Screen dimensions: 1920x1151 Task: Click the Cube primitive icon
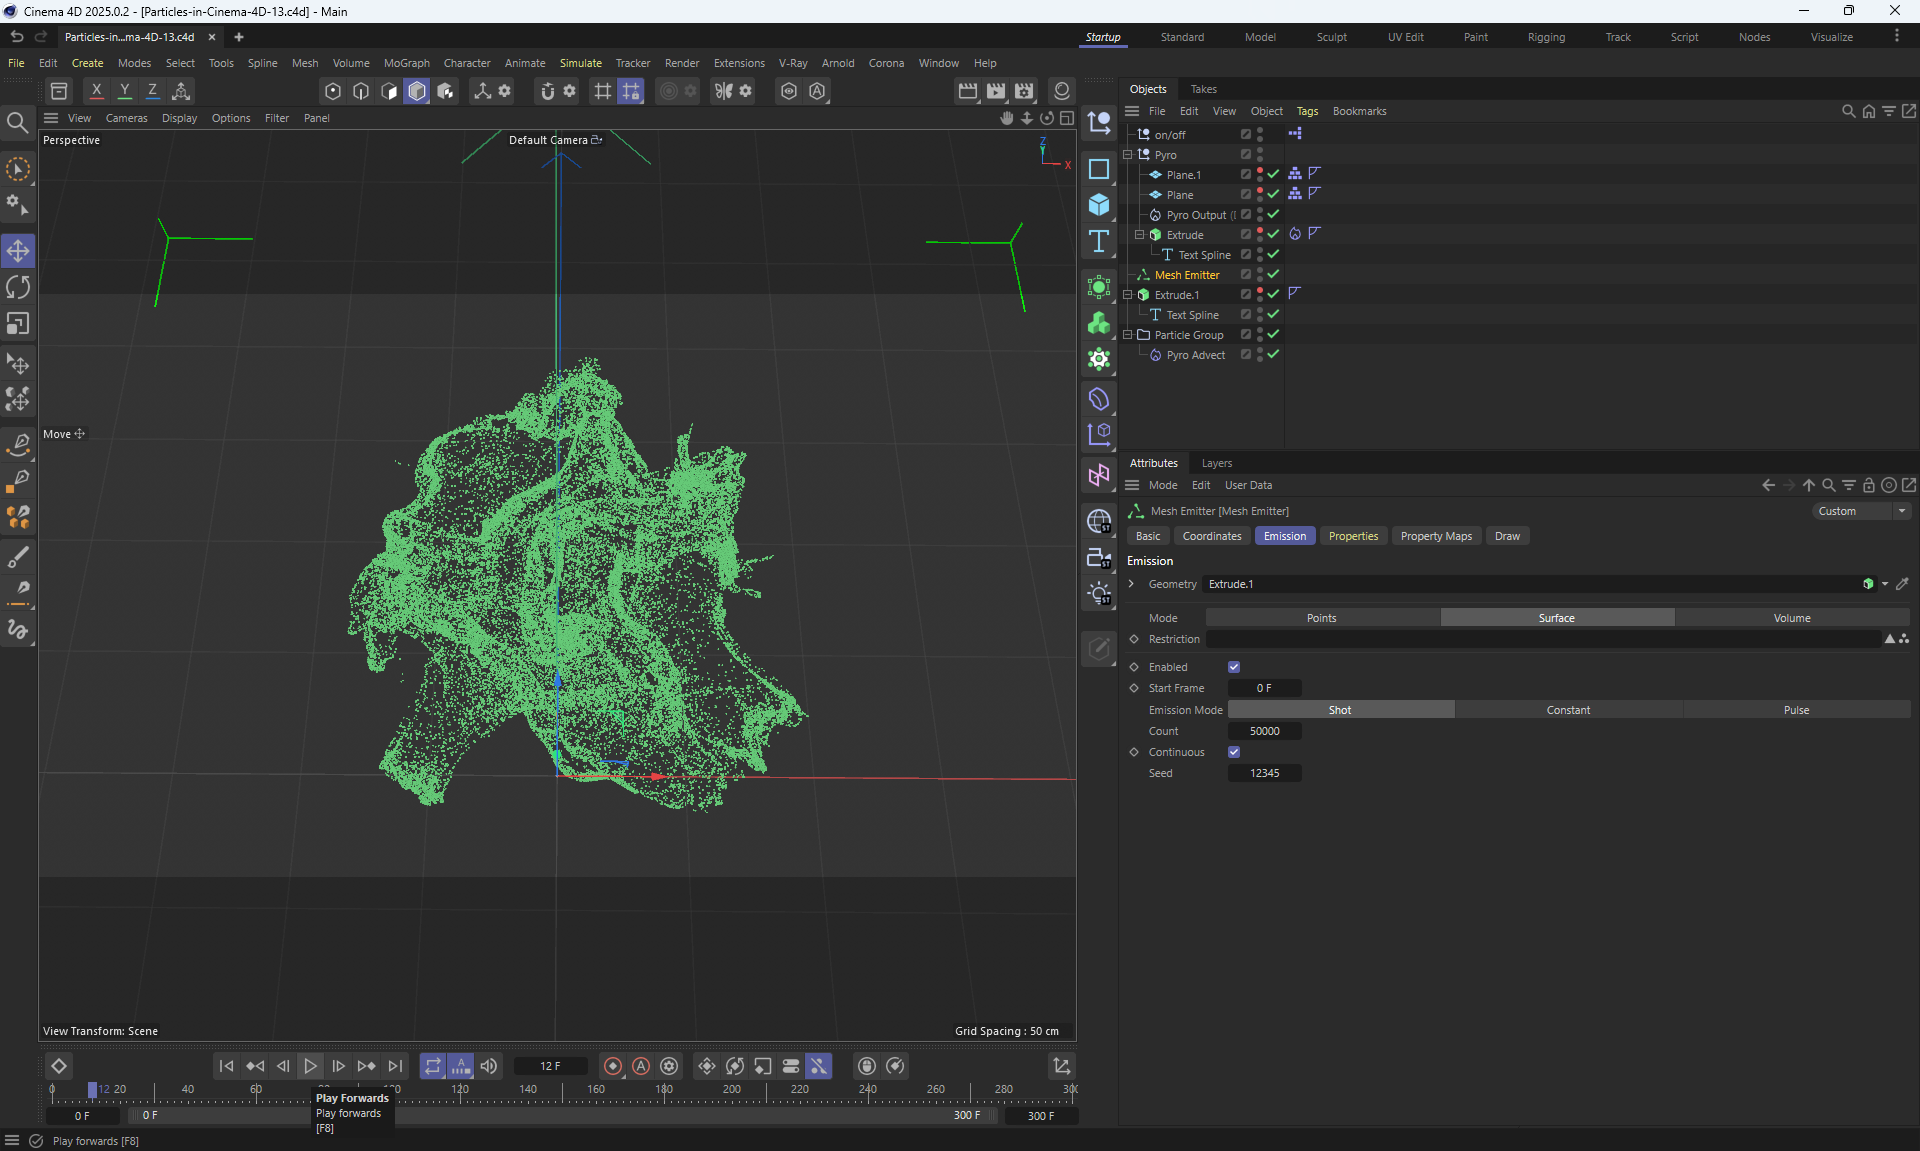click(1099, 205)
